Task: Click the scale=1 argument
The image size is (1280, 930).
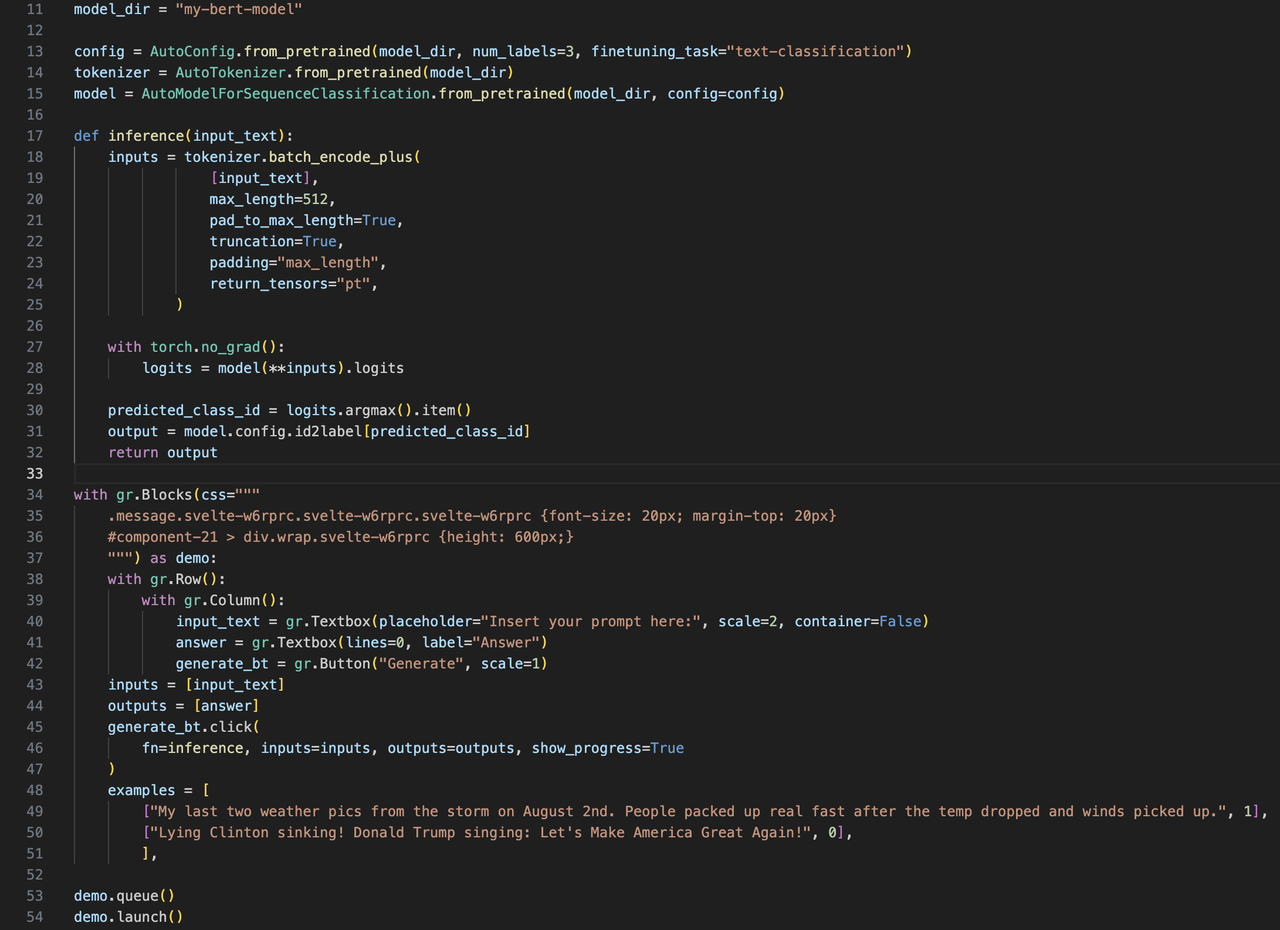Action: click(x=510, y=663)
